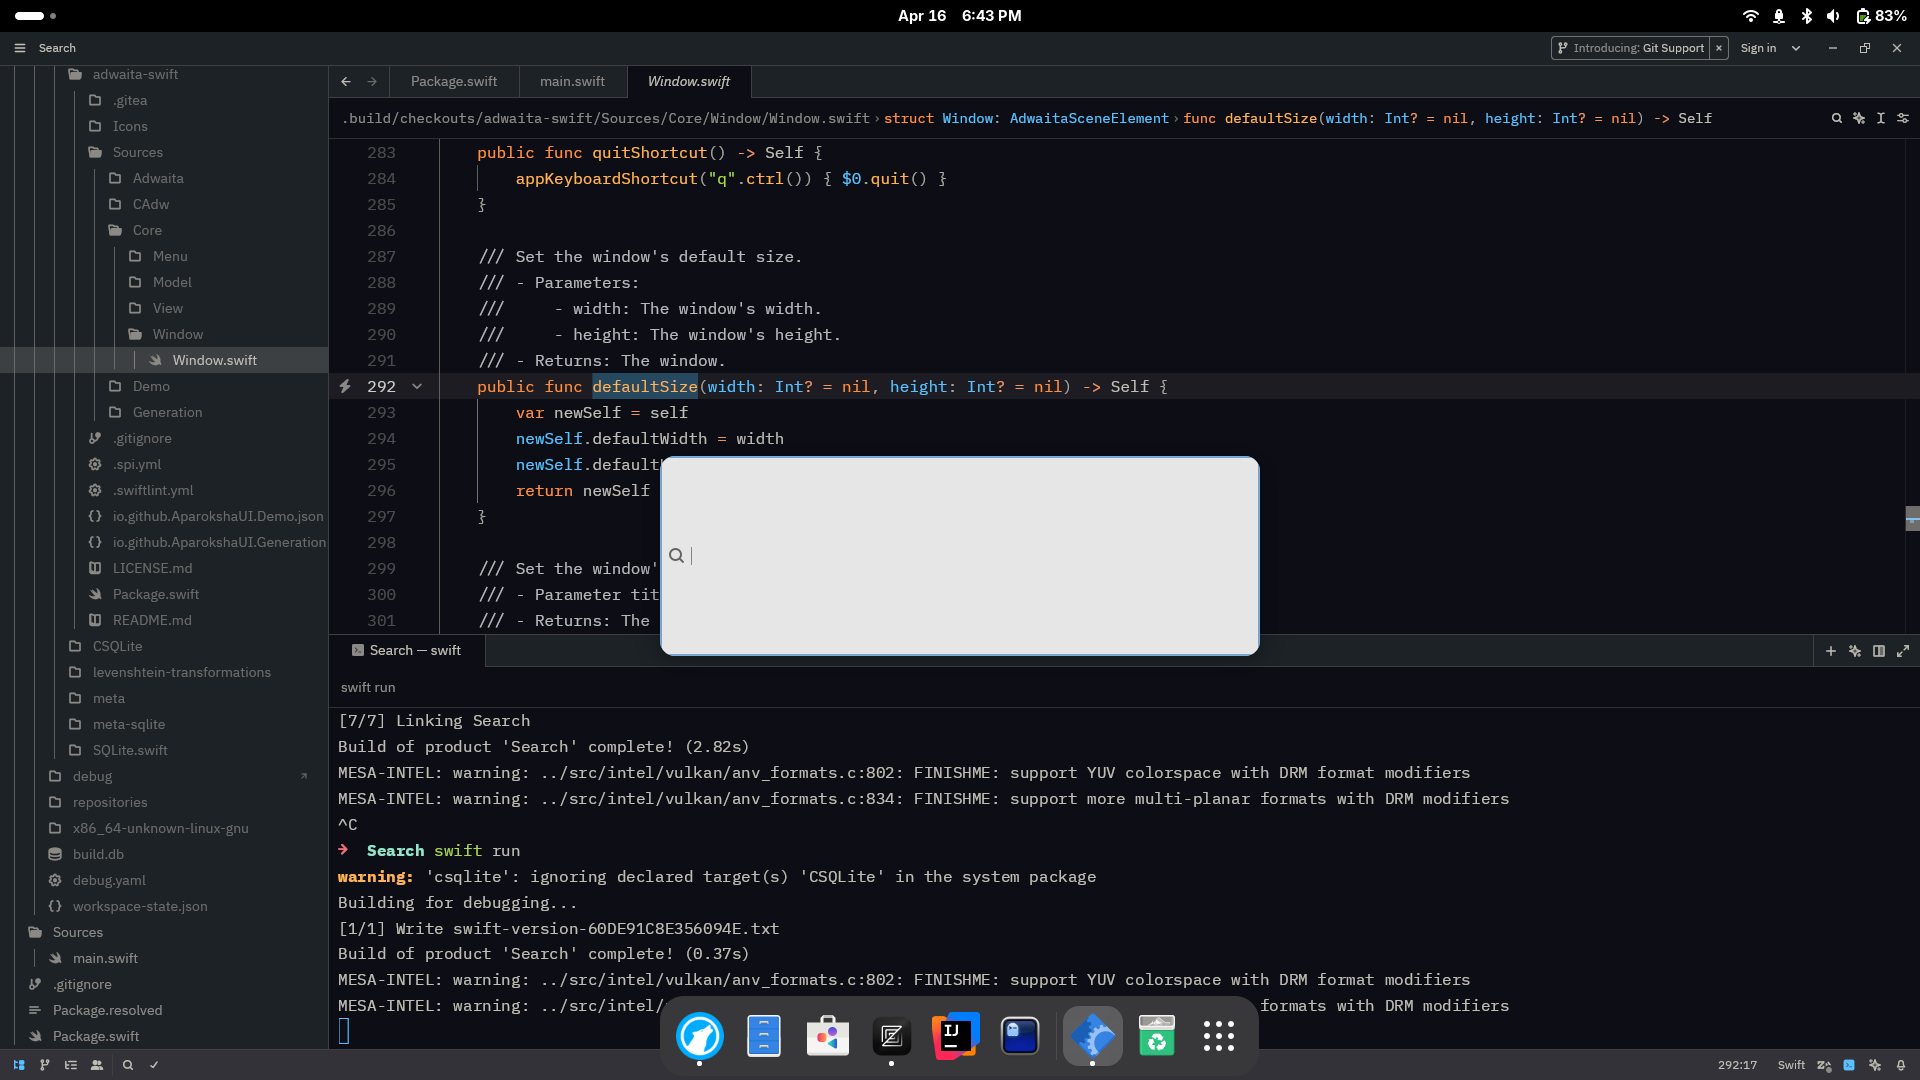Click the Swift language selector

[x=1790, y=1065]
